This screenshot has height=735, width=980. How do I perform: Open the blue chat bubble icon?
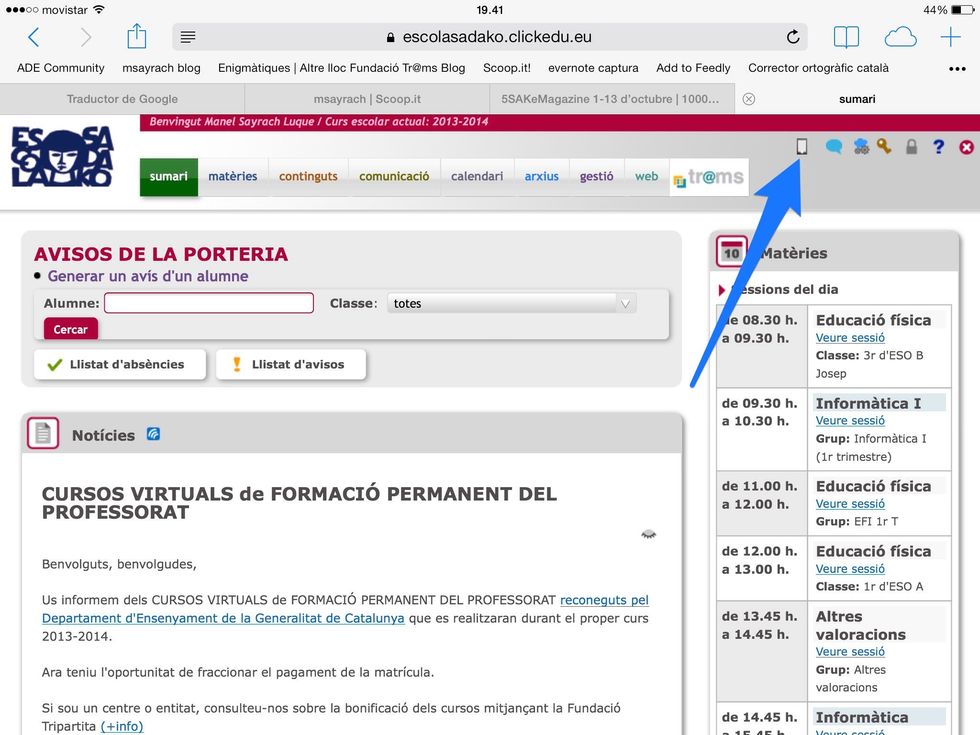point(833,147)
